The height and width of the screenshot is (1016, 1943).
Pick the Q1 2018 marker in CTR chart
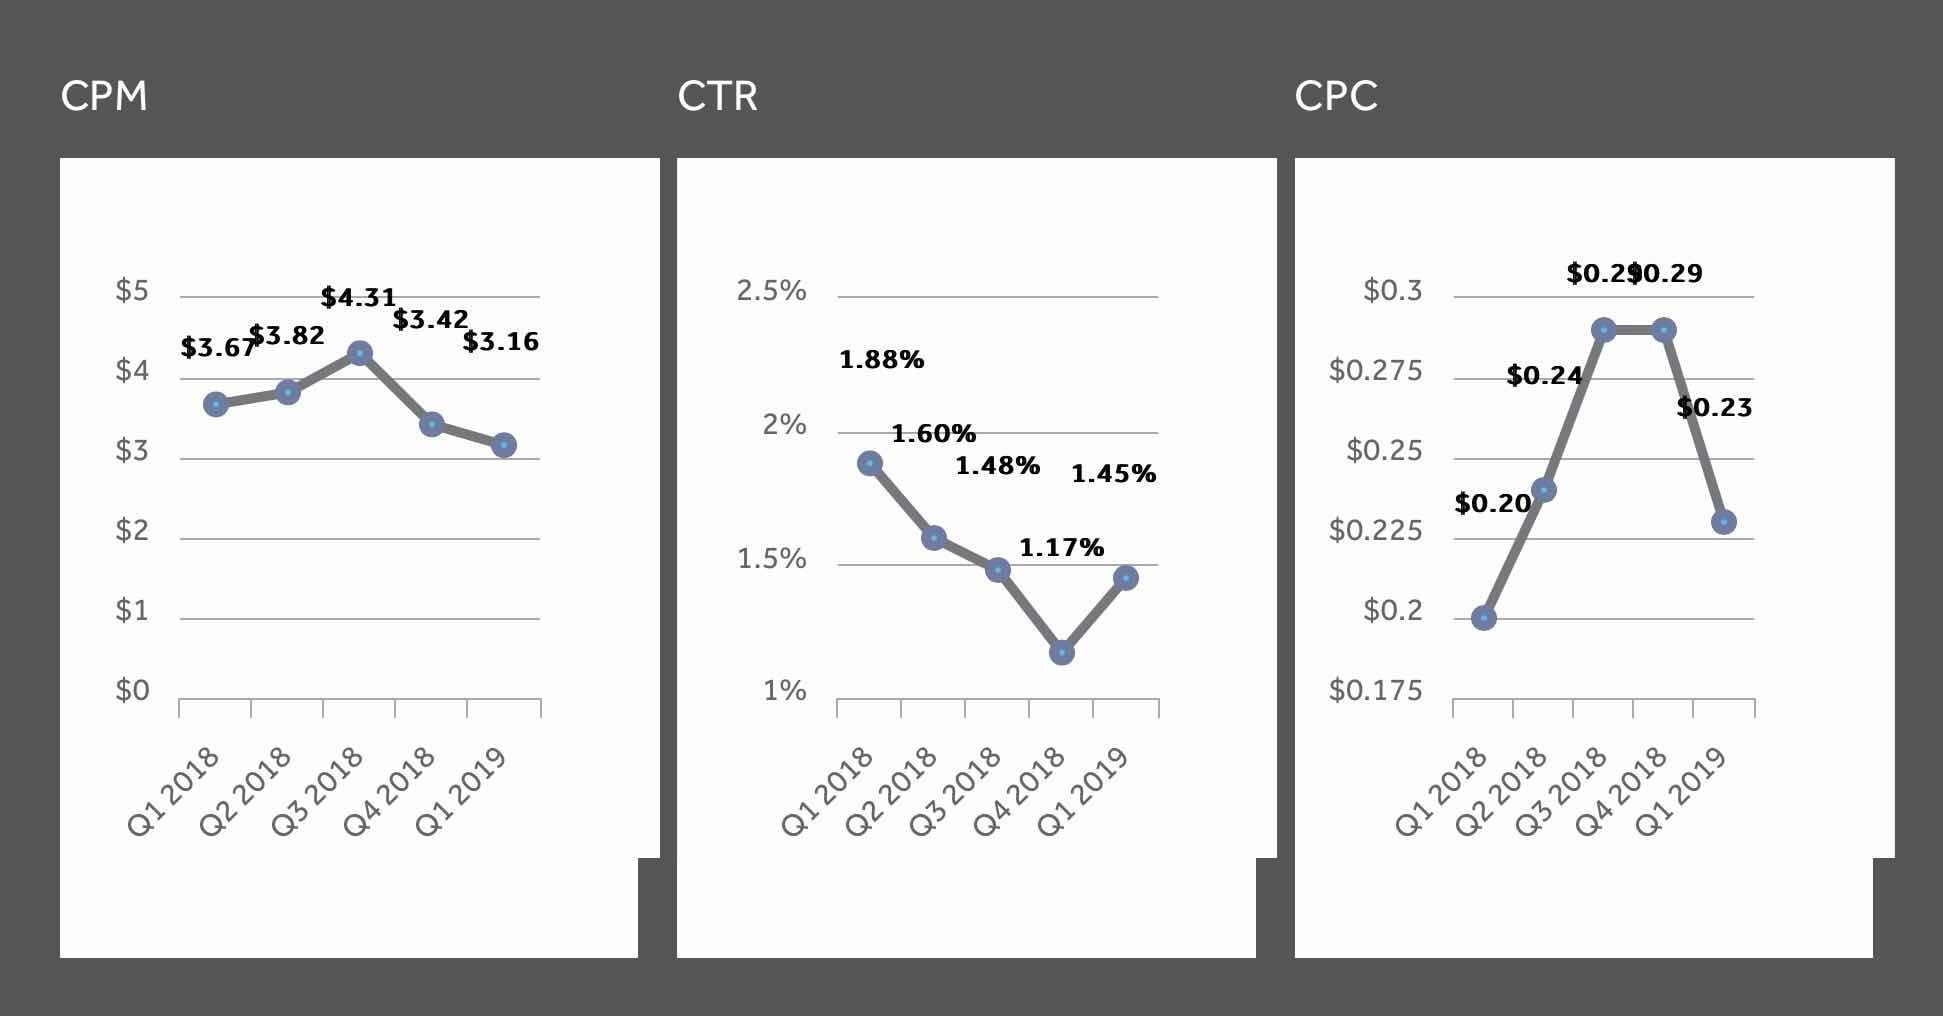[x=870, y=464]
